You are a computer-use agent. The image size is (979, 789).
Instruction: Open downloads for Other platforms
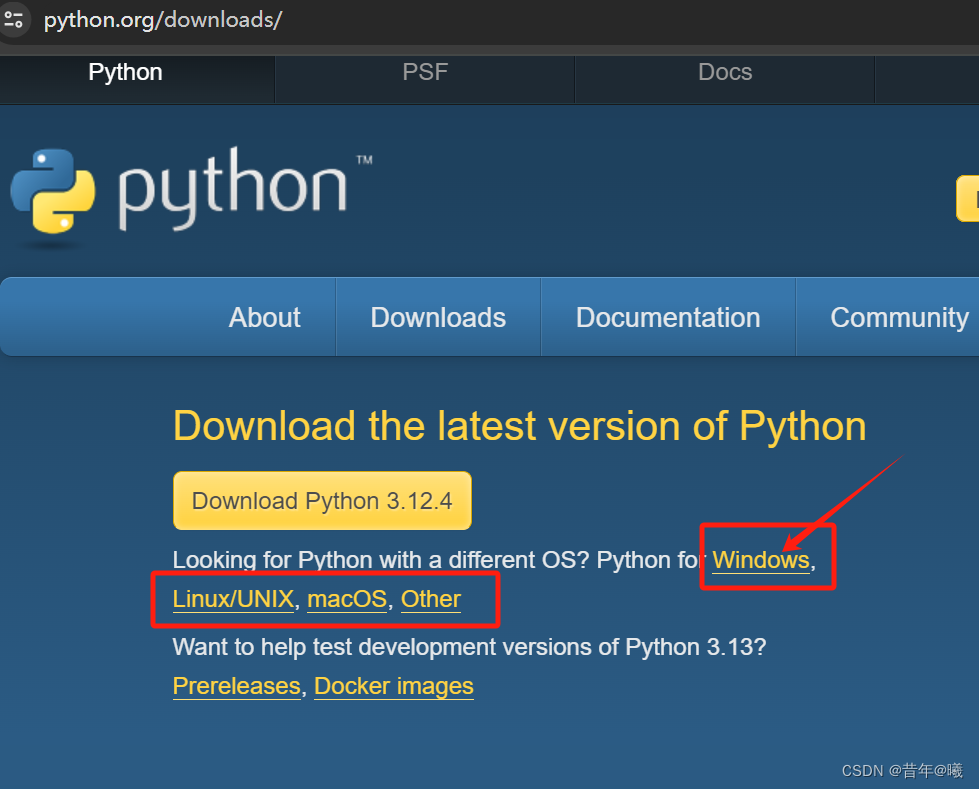tap(430, 598)
